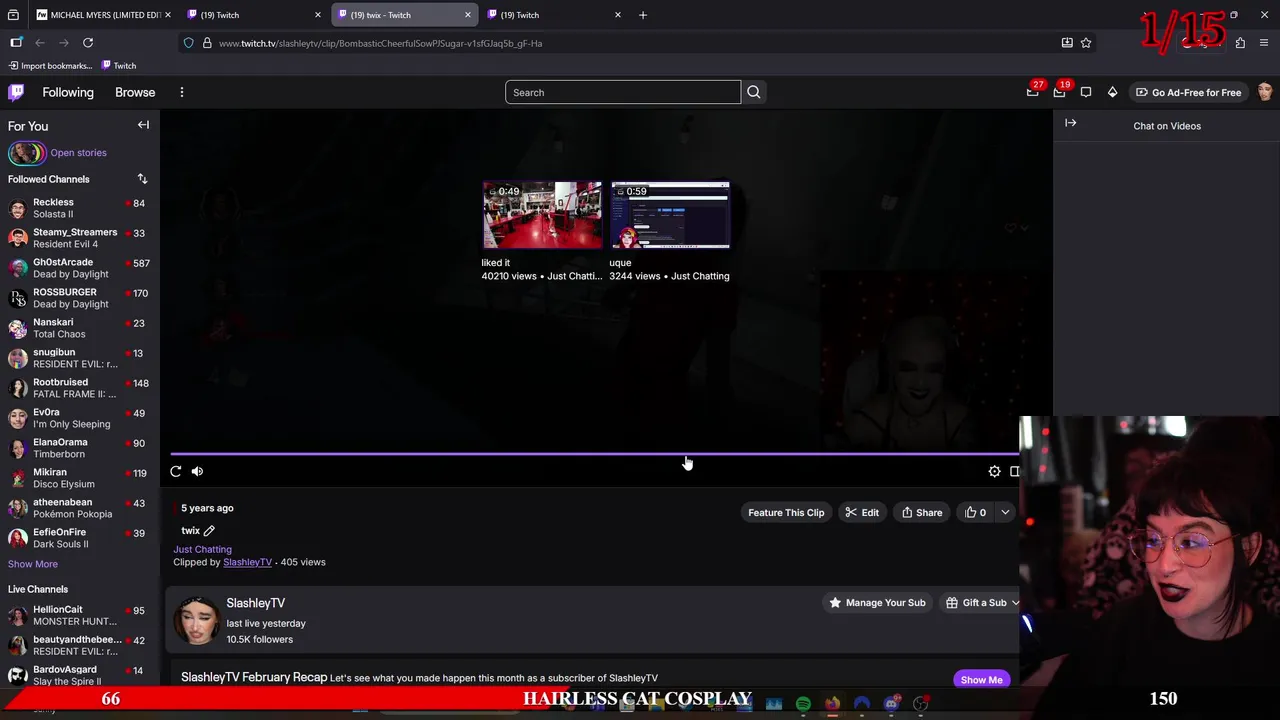Screen dimensions: 1280x720
Task: Click the browser address bar URL
Action: (x=380, y=43)
